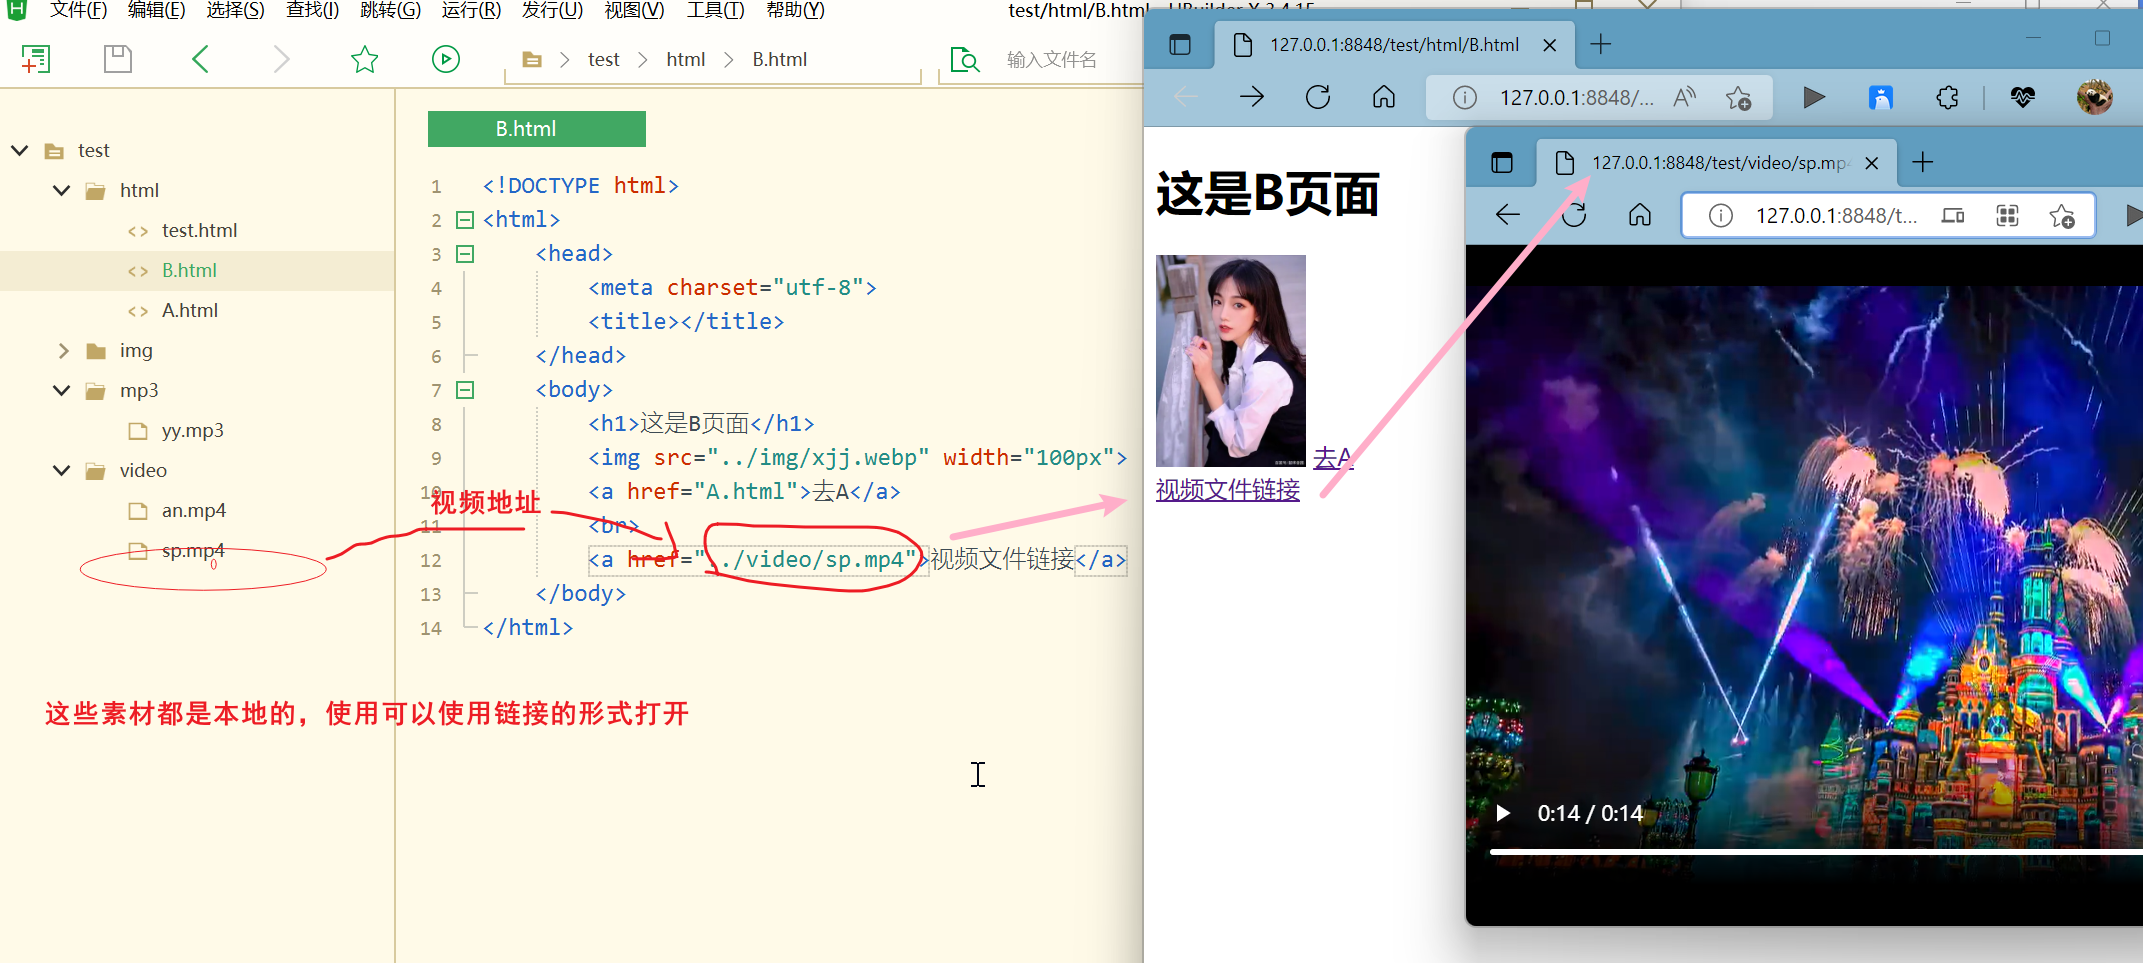
Task: Click the file search magnifier icon
Action: (965, 60)
